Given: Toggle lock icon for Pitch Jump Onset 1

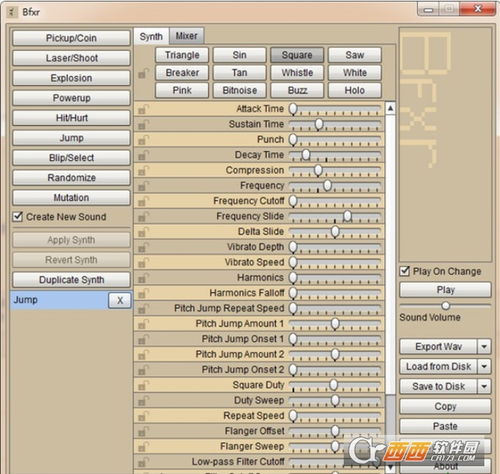Looking at the screenshot, I should click(143, 339).
